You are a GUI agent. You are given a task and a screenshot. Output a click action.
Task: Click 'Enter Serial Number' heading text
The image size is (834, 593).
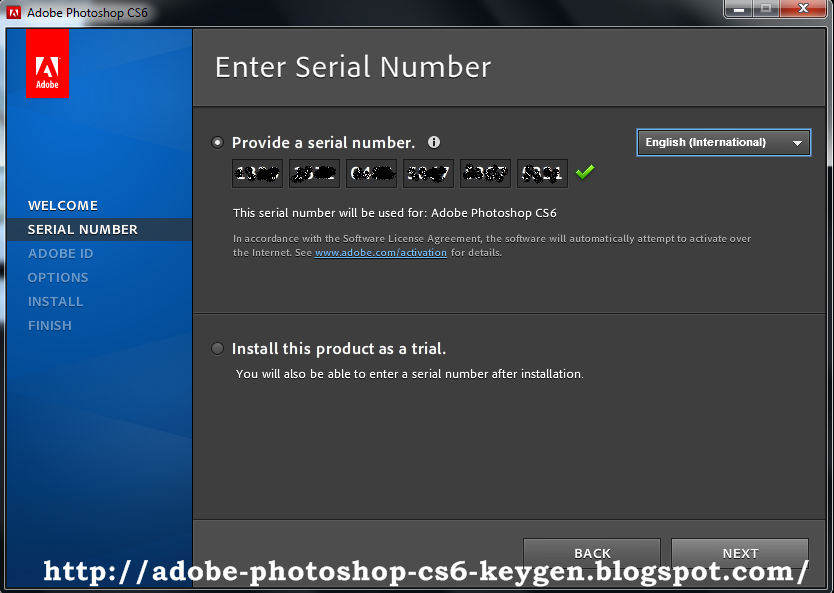[353, 67]
